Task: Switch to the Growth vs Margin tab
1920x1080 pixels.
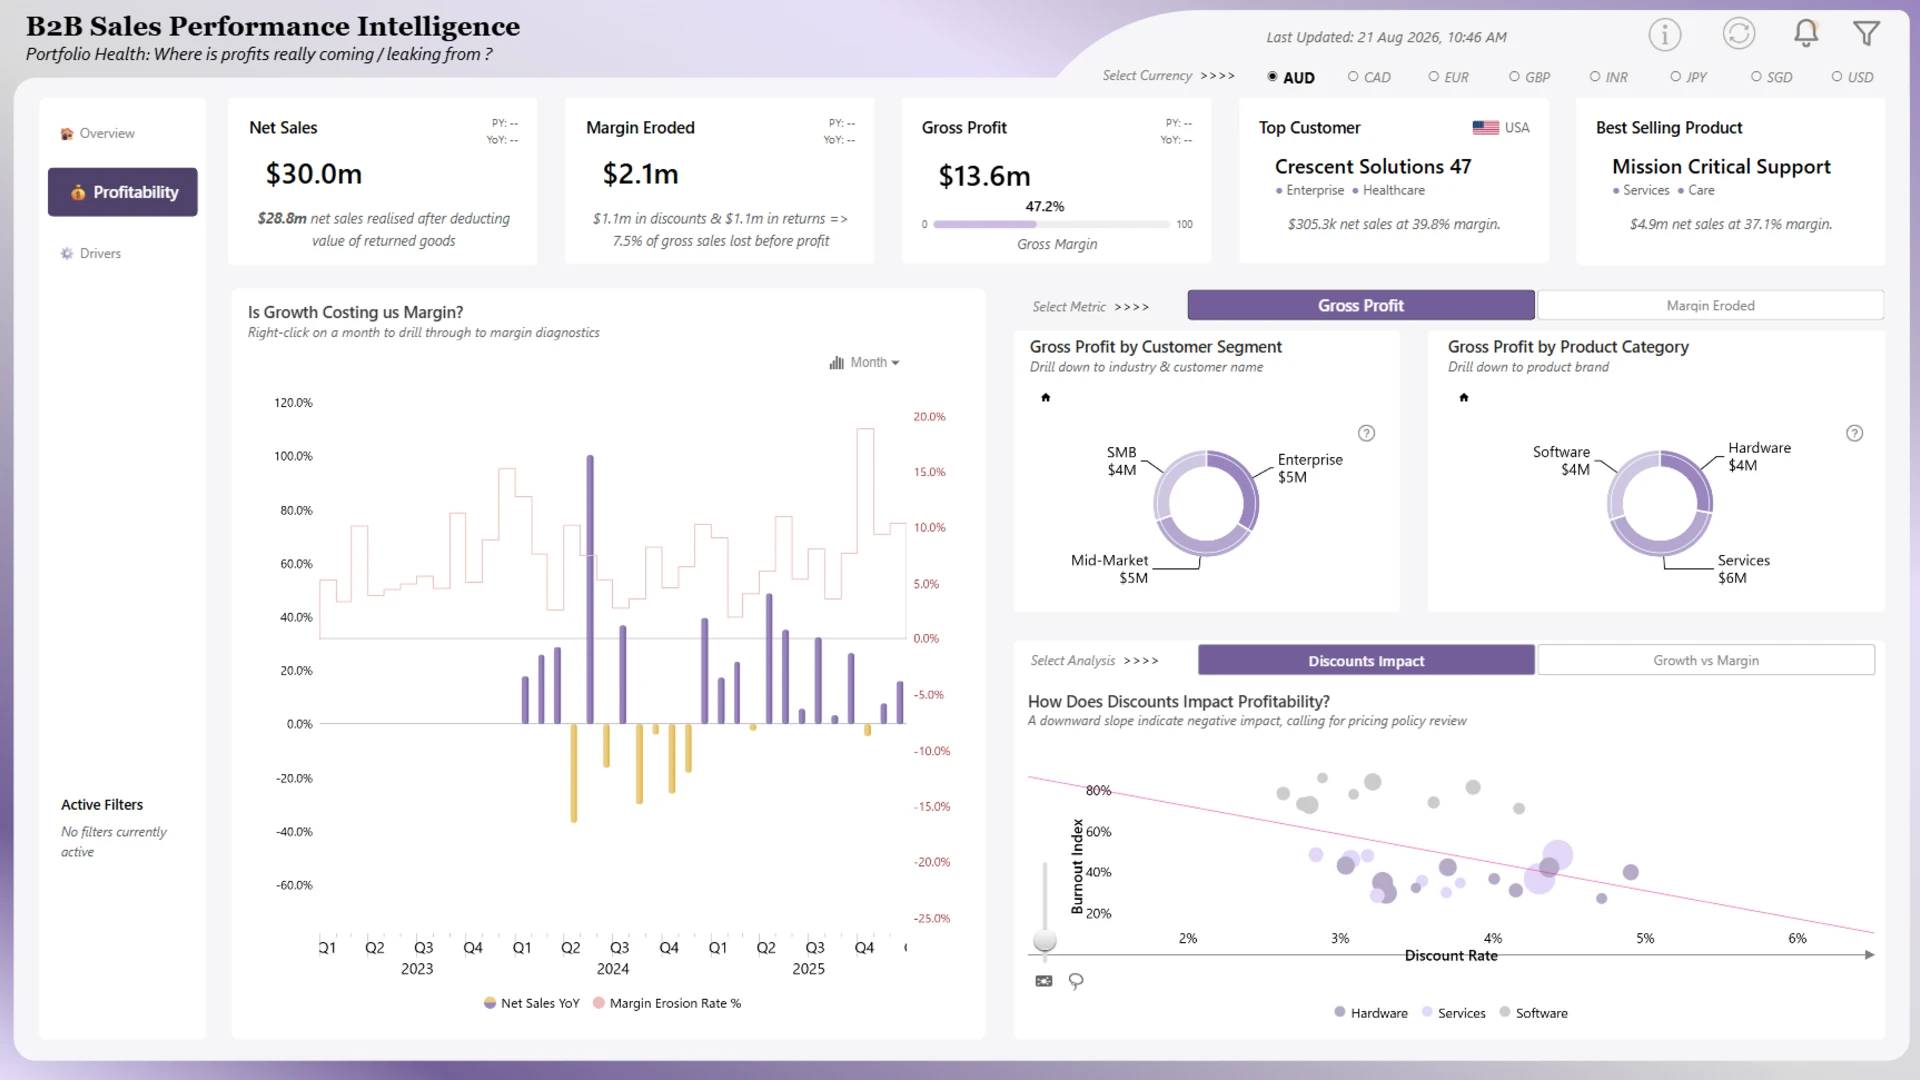Action: [1706, 660]
